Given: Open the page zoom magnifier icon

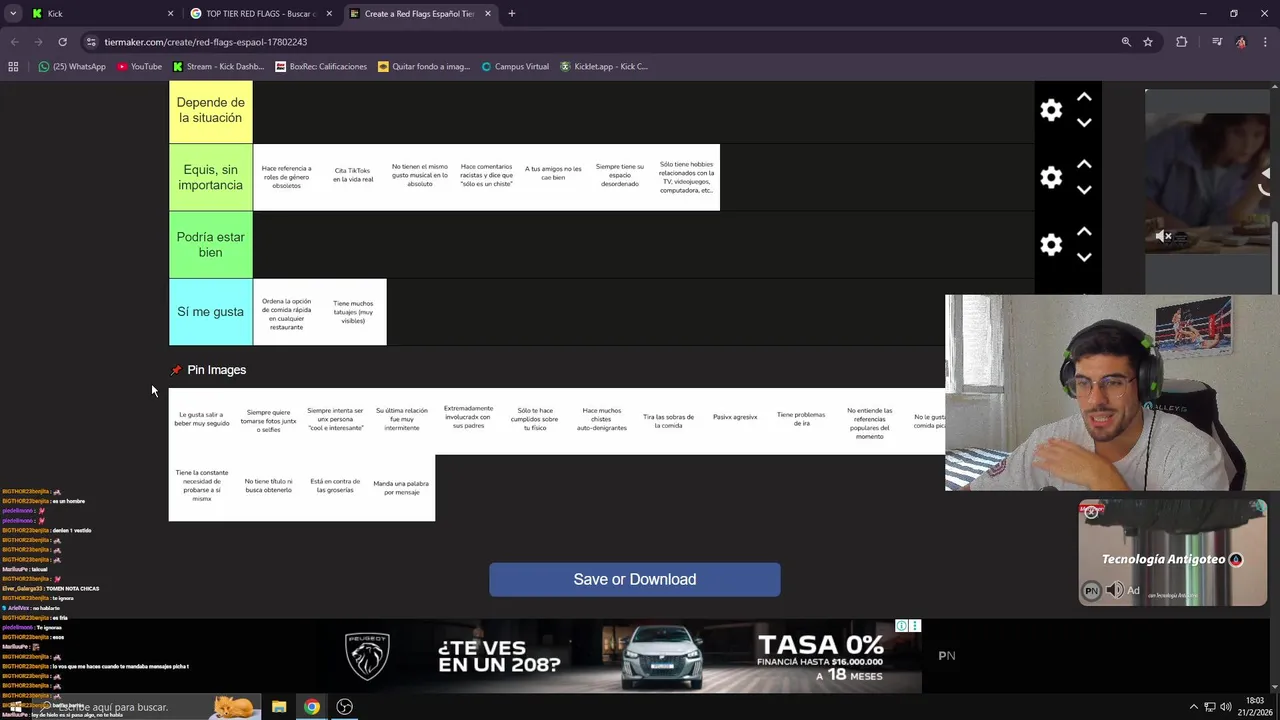Looking at the screenshot, I should (x=1126, y=42).
